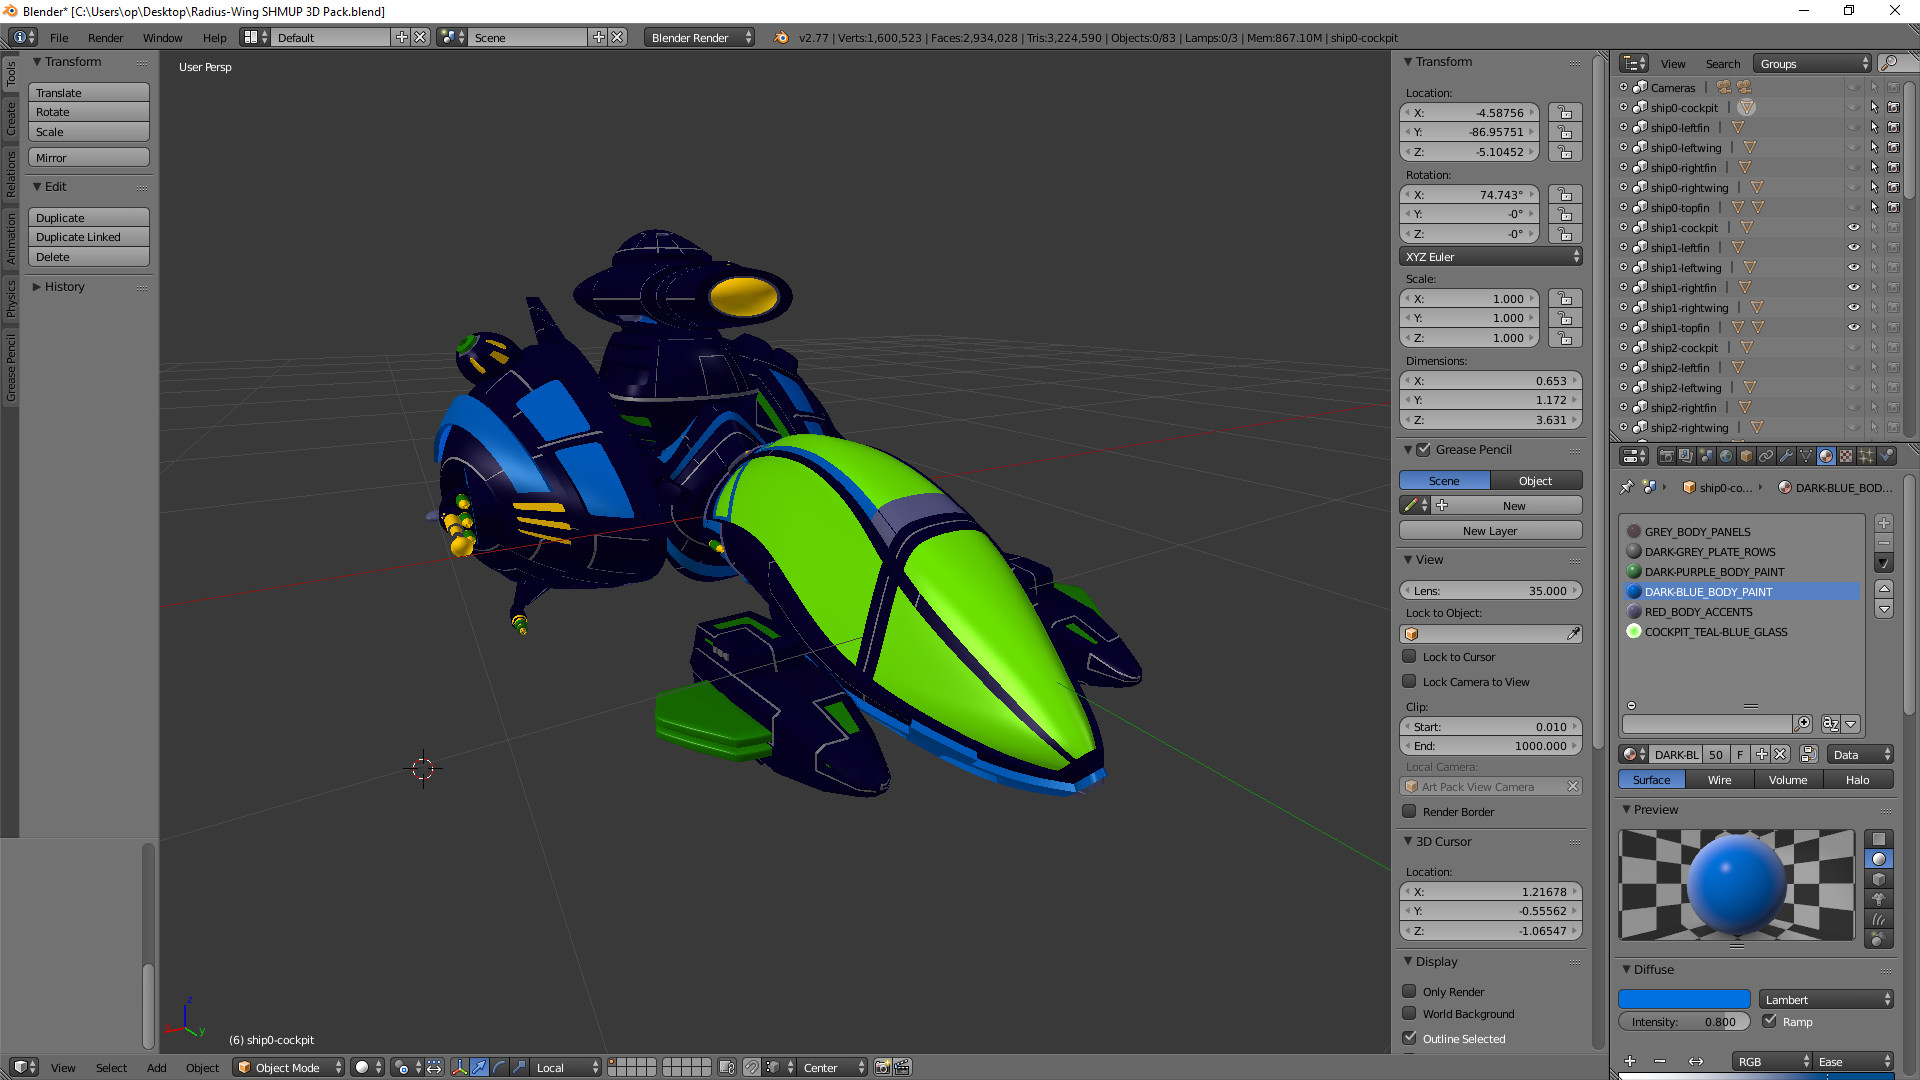This screenshot has width=1920, height=1080.
Task: Select the Rotate manipulator in the 3D viewport
Action: (x=498, y=1068)
